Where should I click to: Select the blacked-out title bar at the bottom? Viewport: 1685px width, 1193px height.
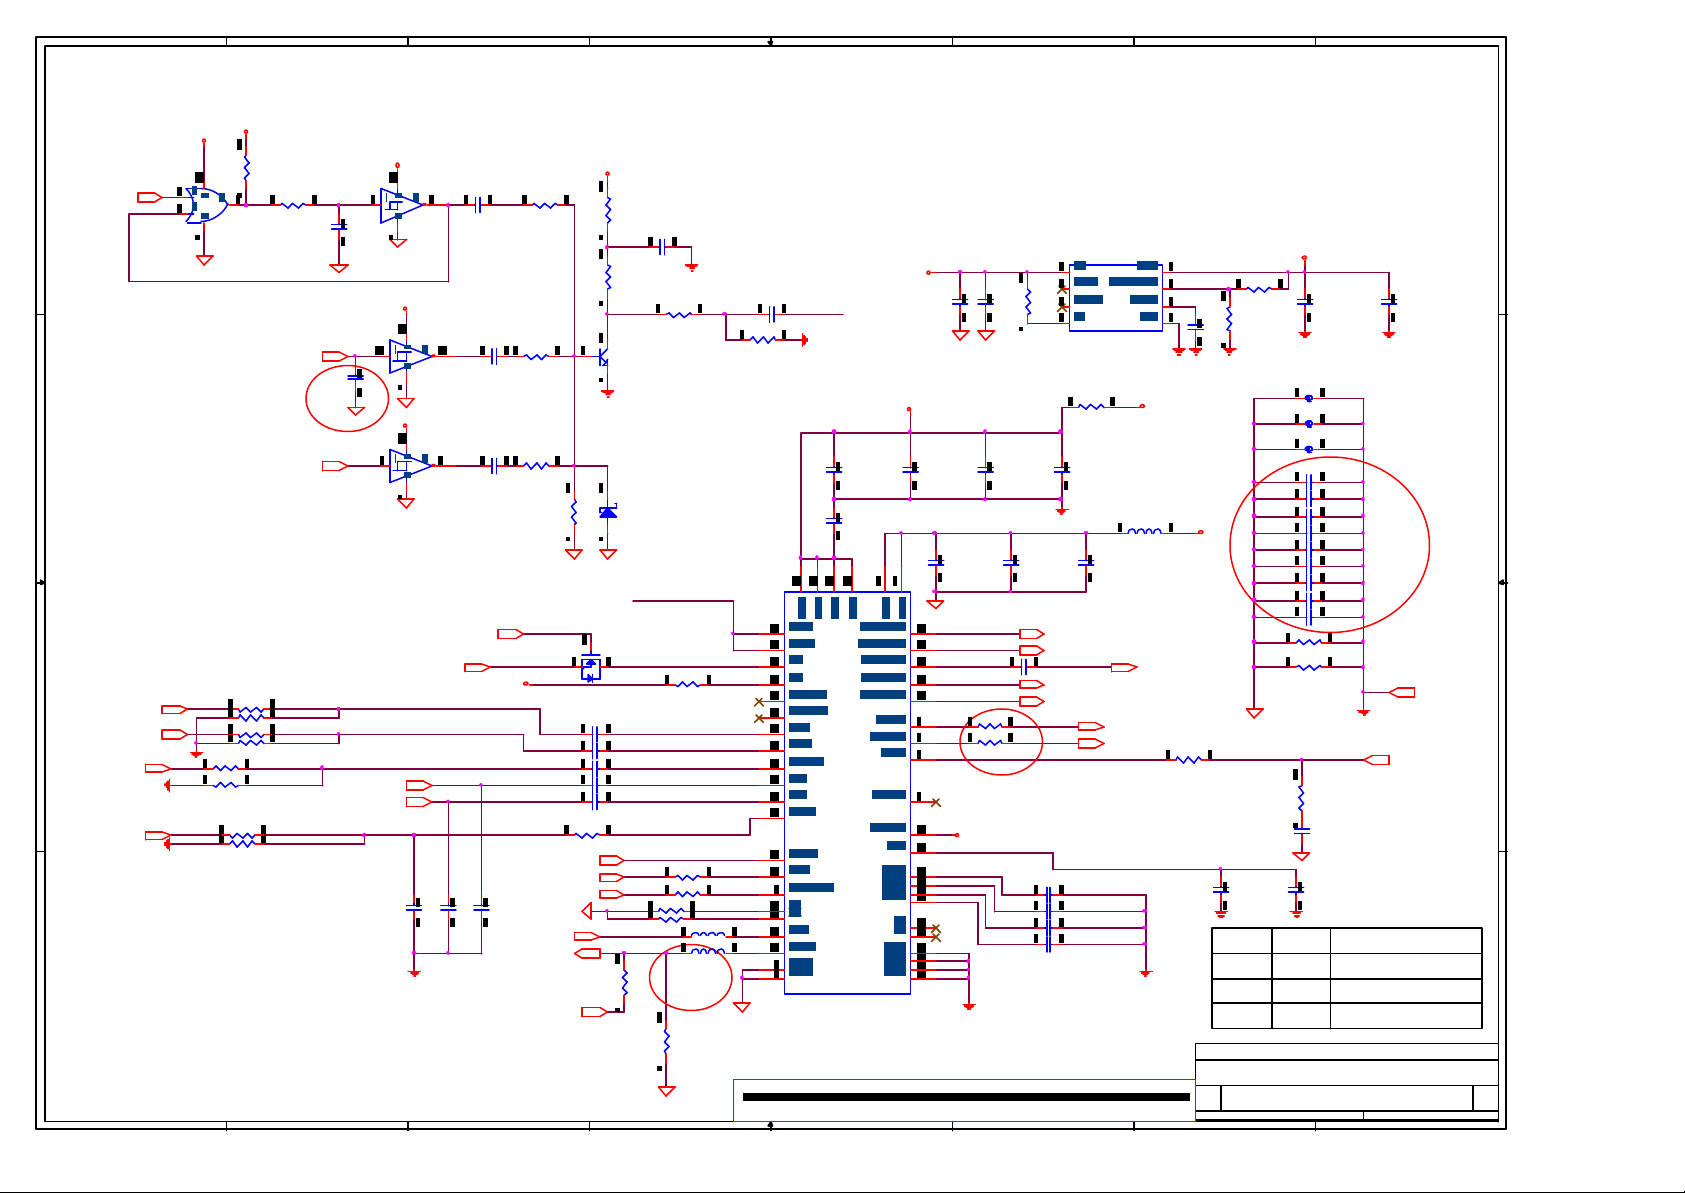[966, 1097]
